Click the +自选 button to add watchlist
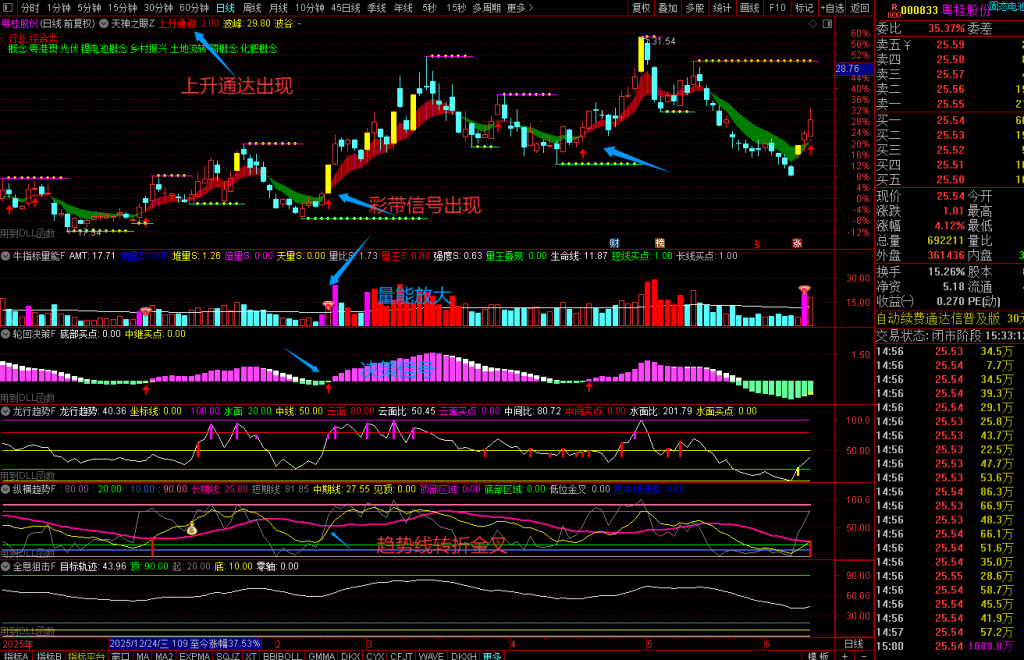1024x660 pixels. coord(832,8)
